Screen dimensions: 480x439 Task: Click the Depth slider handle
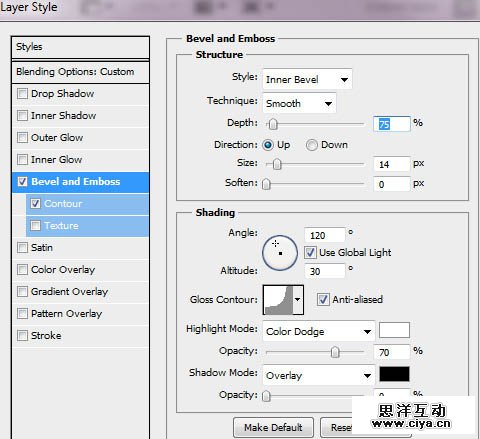273,124
